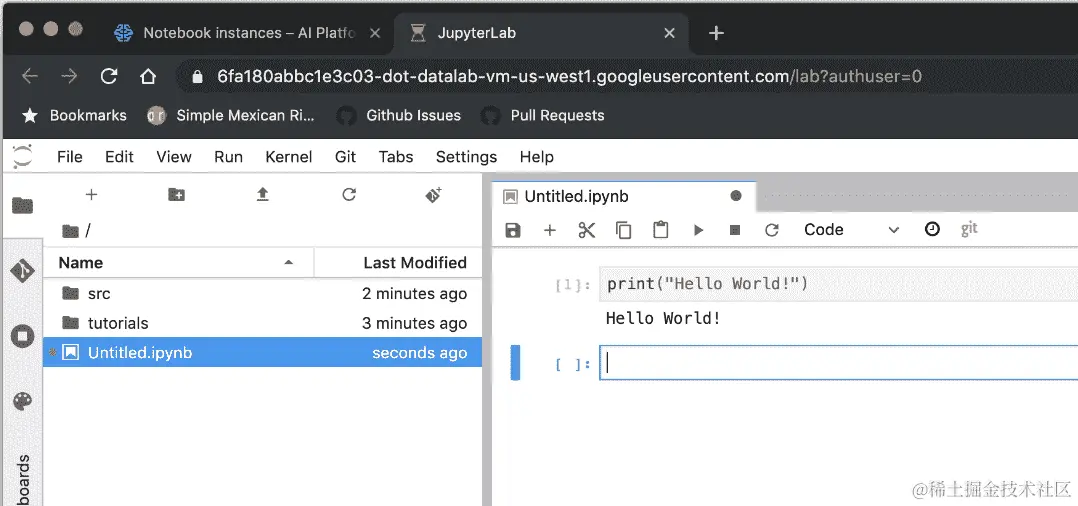Viewport: 1078px width, 506px height.
Task: Open the Git menu
Action: pos(345,157)
